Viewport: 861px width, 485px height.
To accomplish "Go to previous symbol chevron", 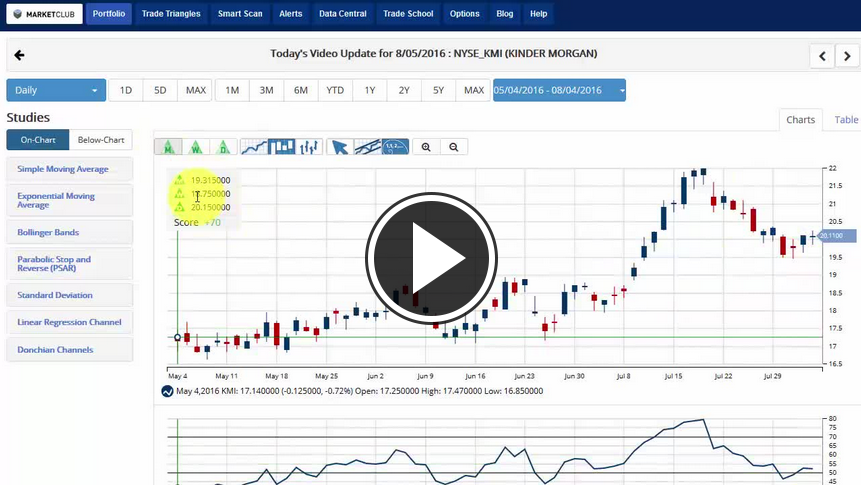I will [822, 56].
